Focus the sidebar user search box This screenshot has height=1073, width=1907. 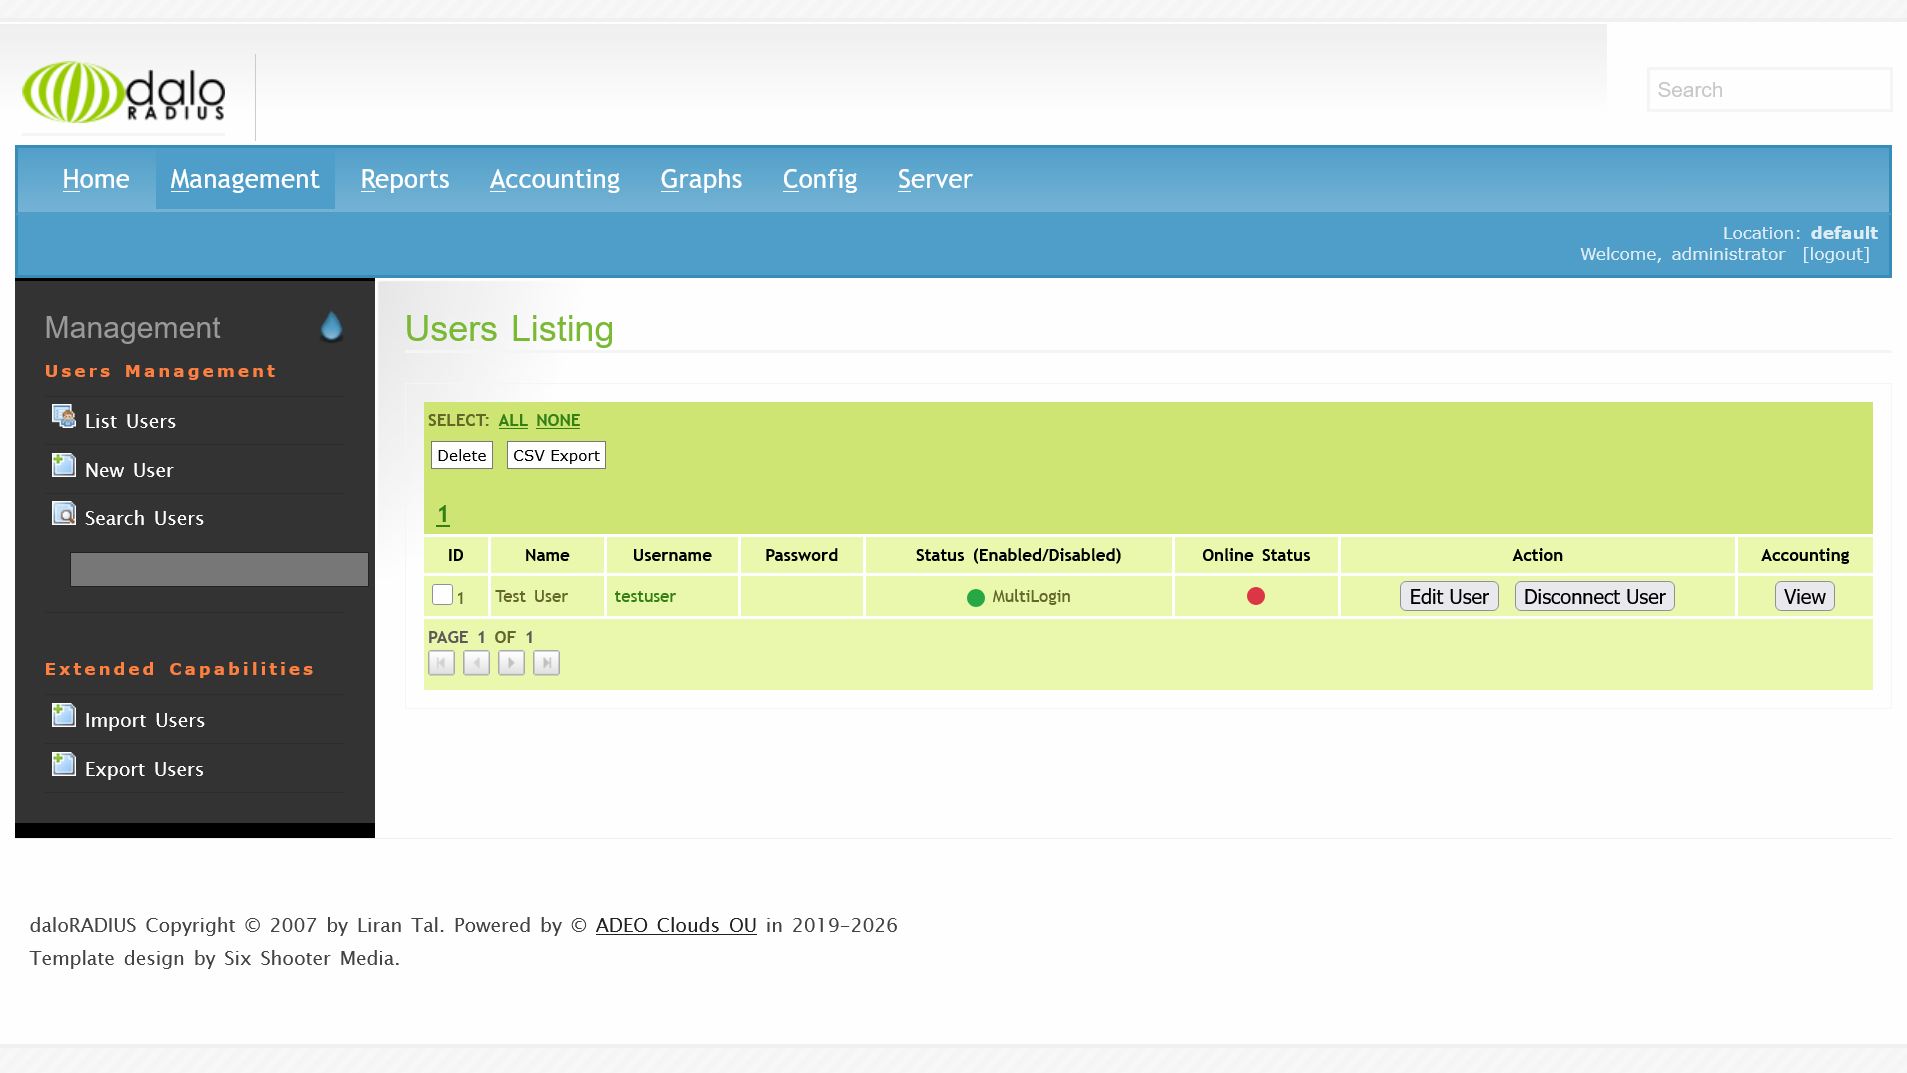point(219,569)
